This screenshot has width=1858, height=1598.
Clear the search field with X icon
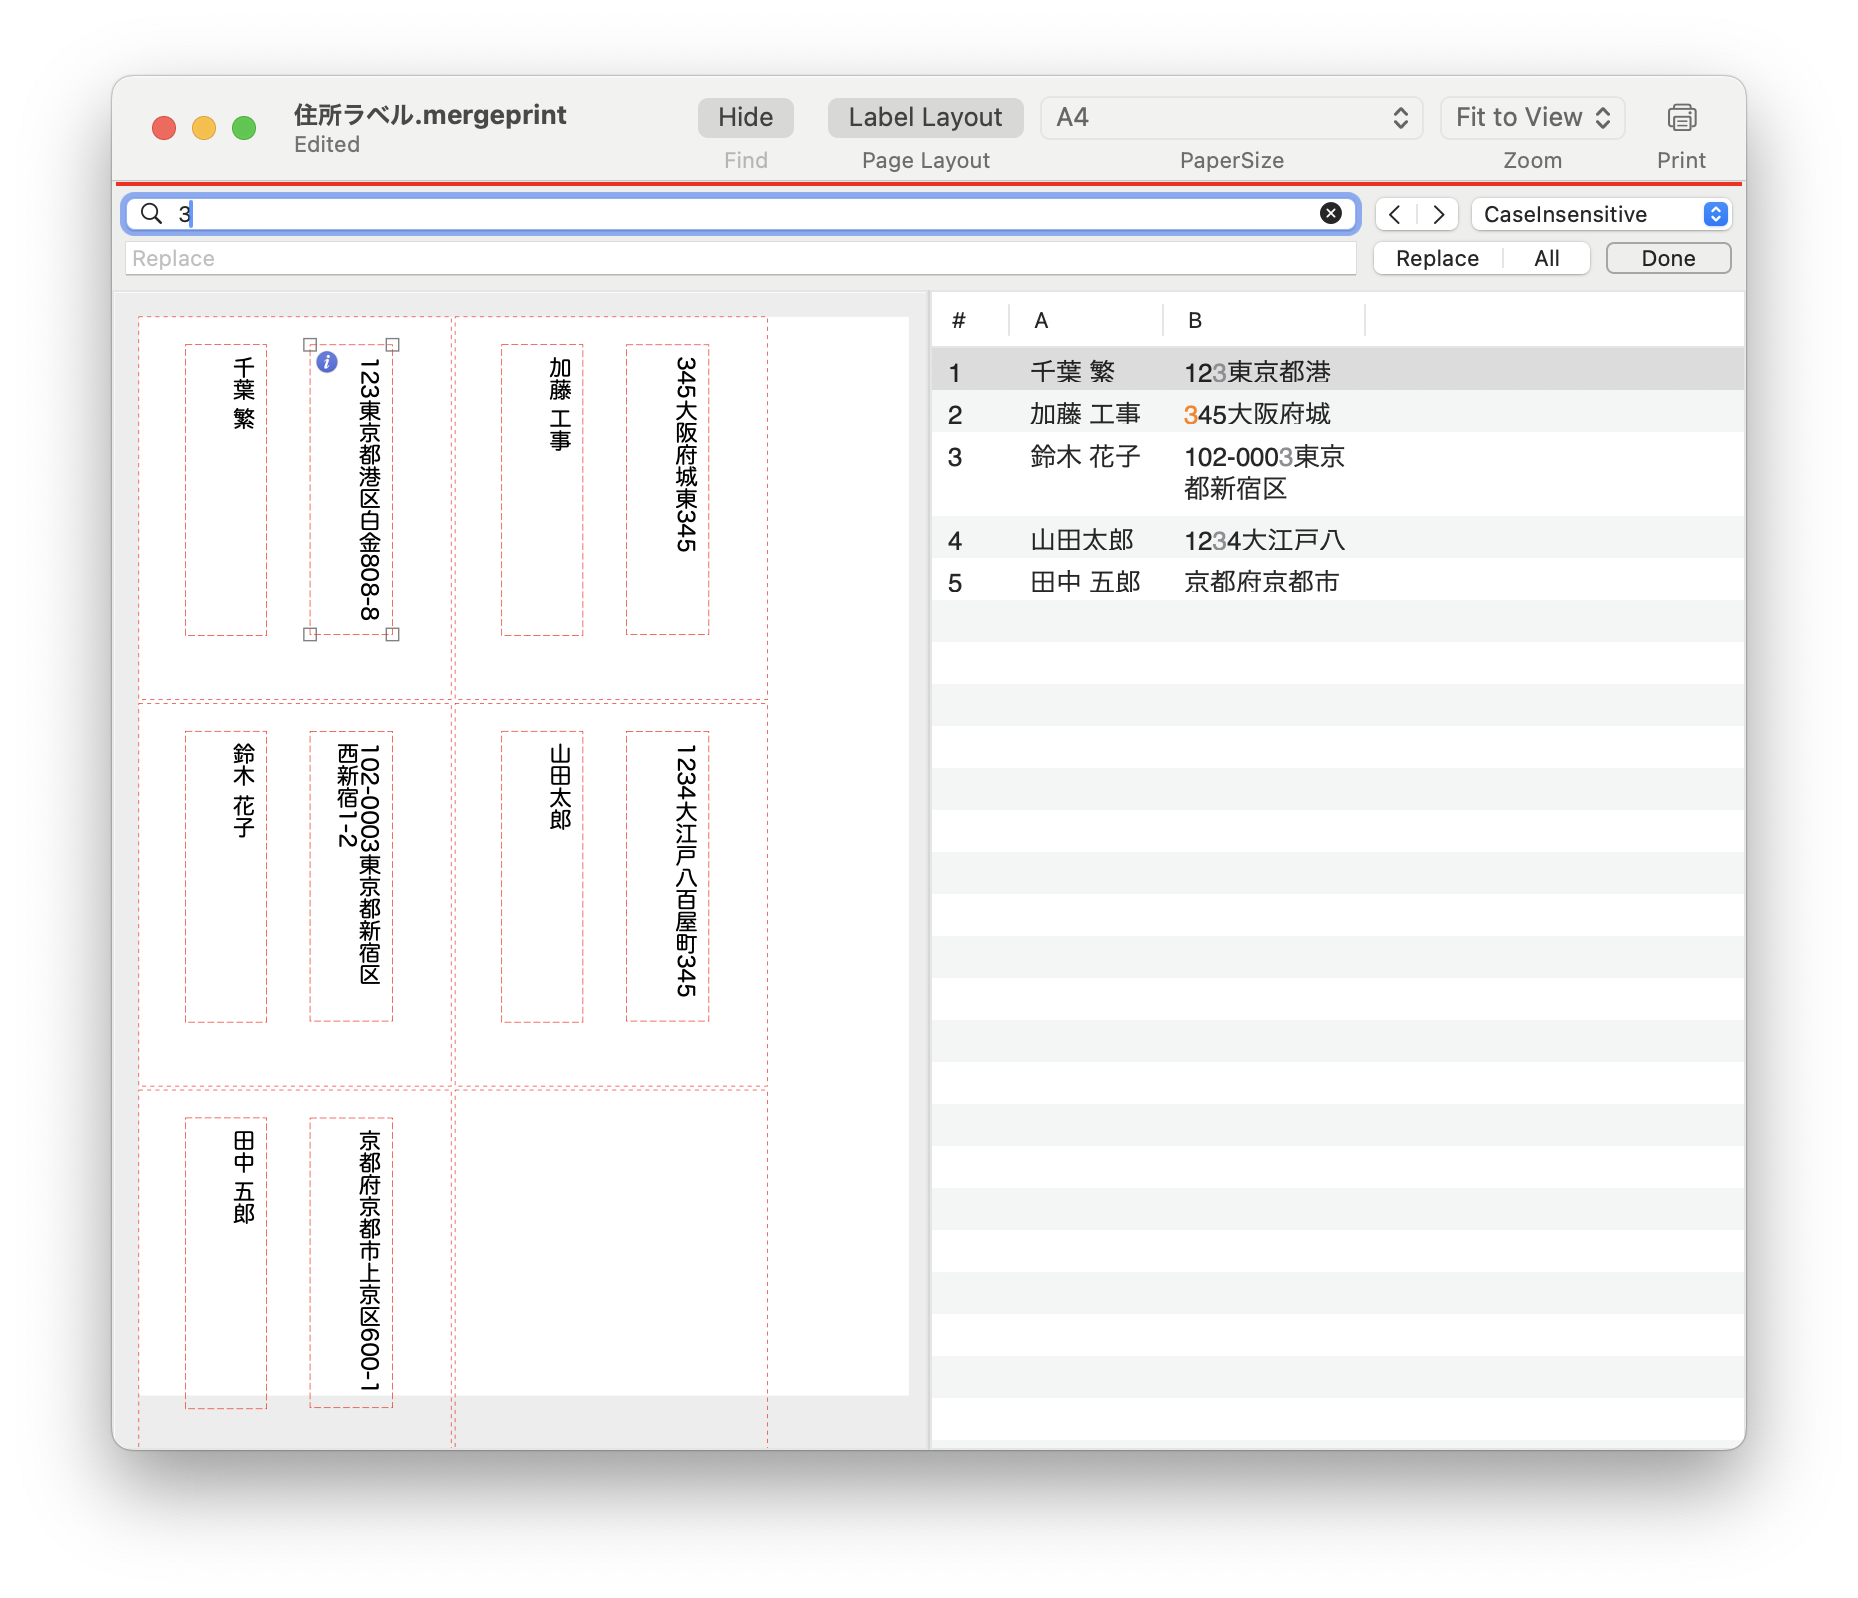[1330, 213]
